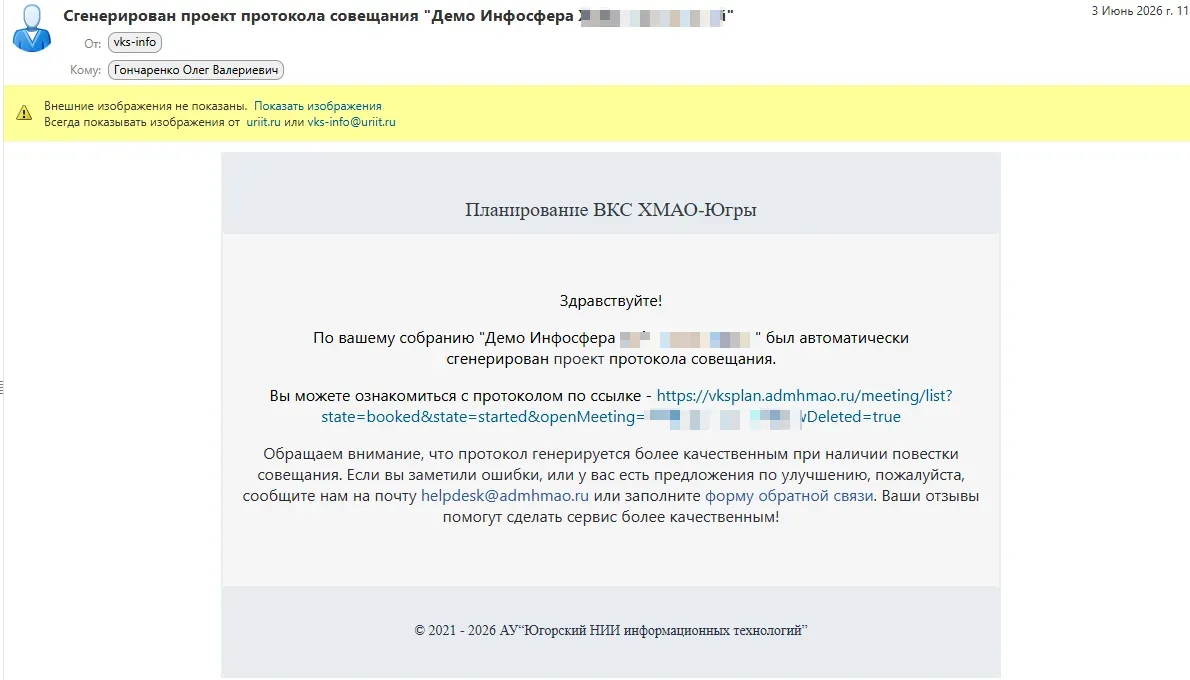Click the copyright footer text

click(x=611, y=630)
